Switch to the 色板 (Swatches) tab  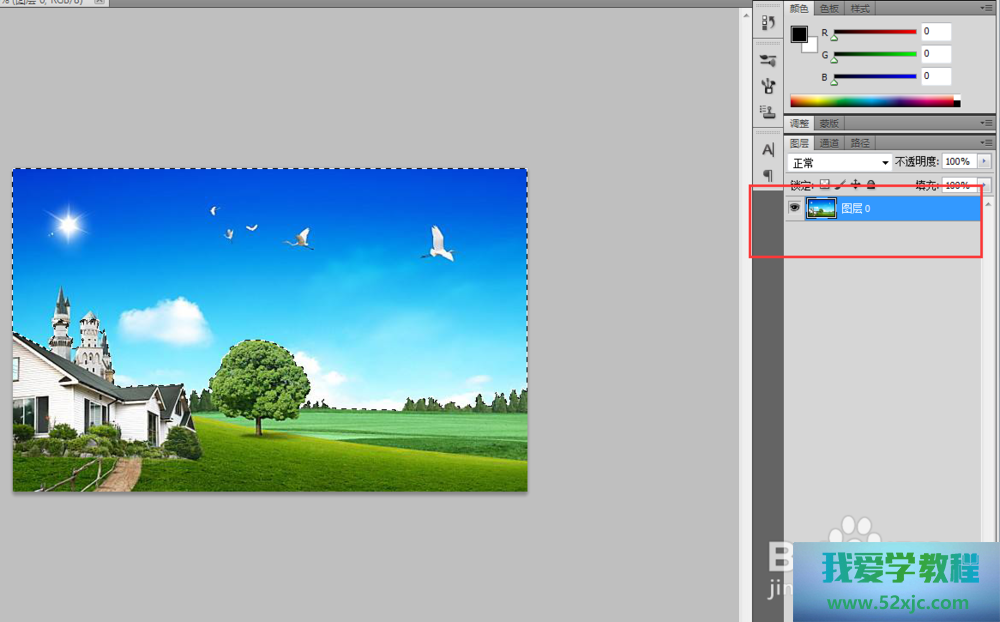pos(830,9)
